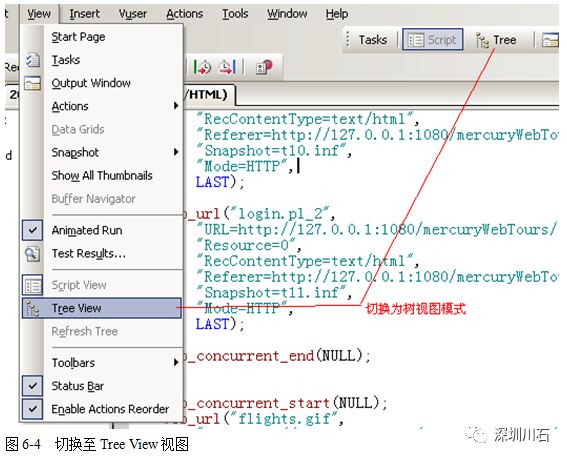The height and width of the screenshot is (459, 567).
Task: Click the breakpoint toolbar icon with red dot
Action: tap(264, 67)
